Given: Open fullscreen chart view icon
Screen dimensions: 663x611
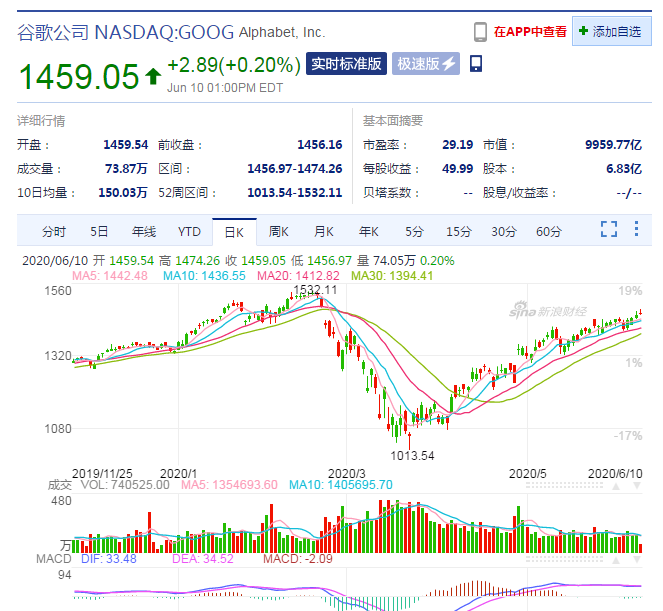Looking at the screenshot, I should pyautogui.click(x=609, y=229).
